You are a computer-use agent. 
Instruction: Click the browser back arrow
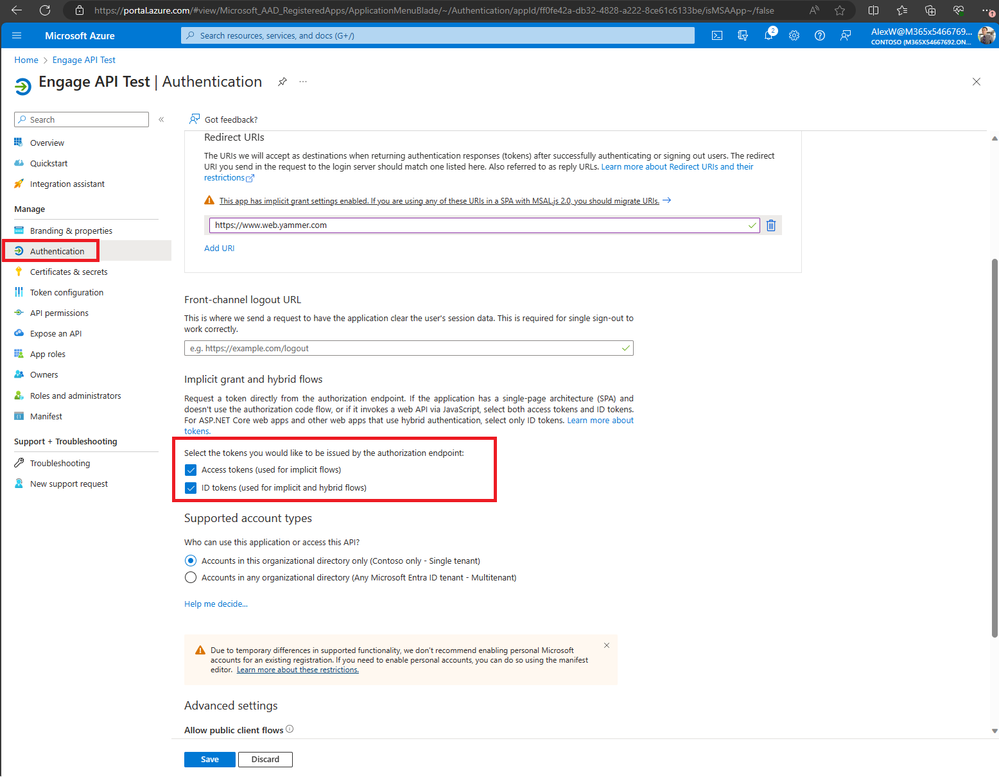17,10
